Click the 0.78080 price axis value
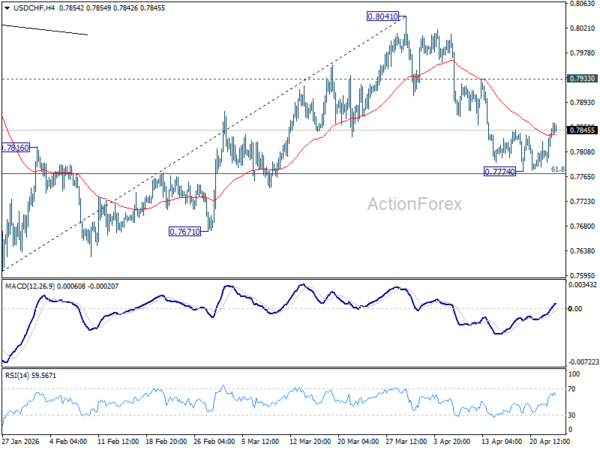Viewport: 600px width, 450px height. tap(582, 152)
